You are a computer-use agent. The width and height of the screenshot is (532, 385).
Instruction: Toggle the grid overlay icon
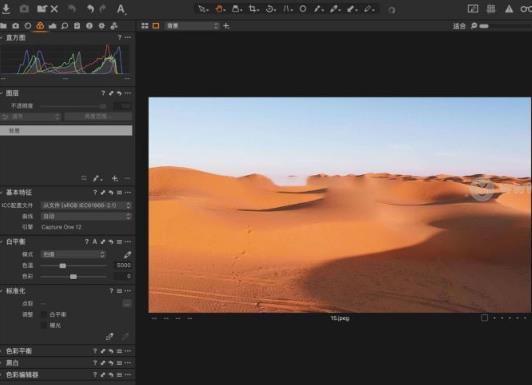[x=491, y=9]
